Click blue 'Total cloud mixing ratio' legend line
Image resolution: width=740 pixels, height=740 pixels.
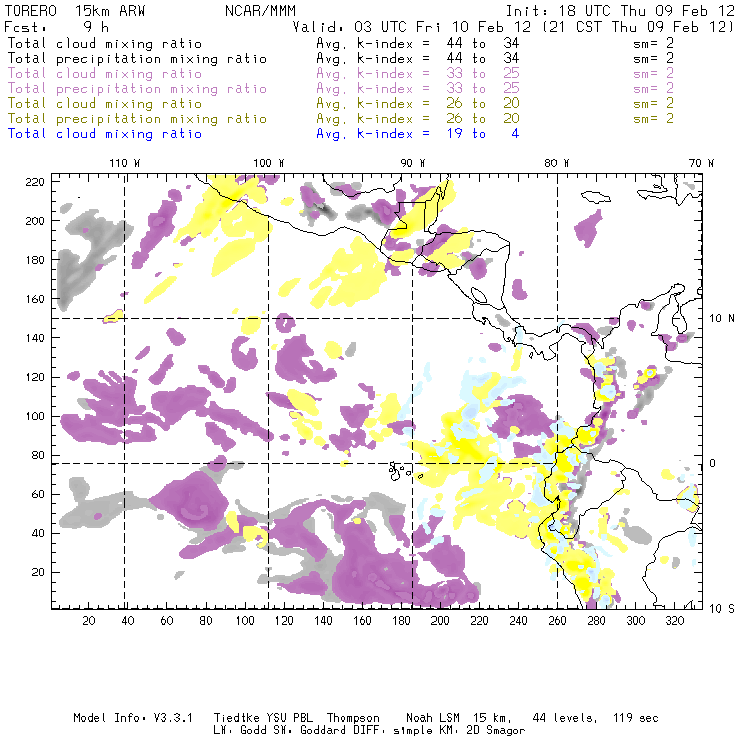click(x=105, y=134)
